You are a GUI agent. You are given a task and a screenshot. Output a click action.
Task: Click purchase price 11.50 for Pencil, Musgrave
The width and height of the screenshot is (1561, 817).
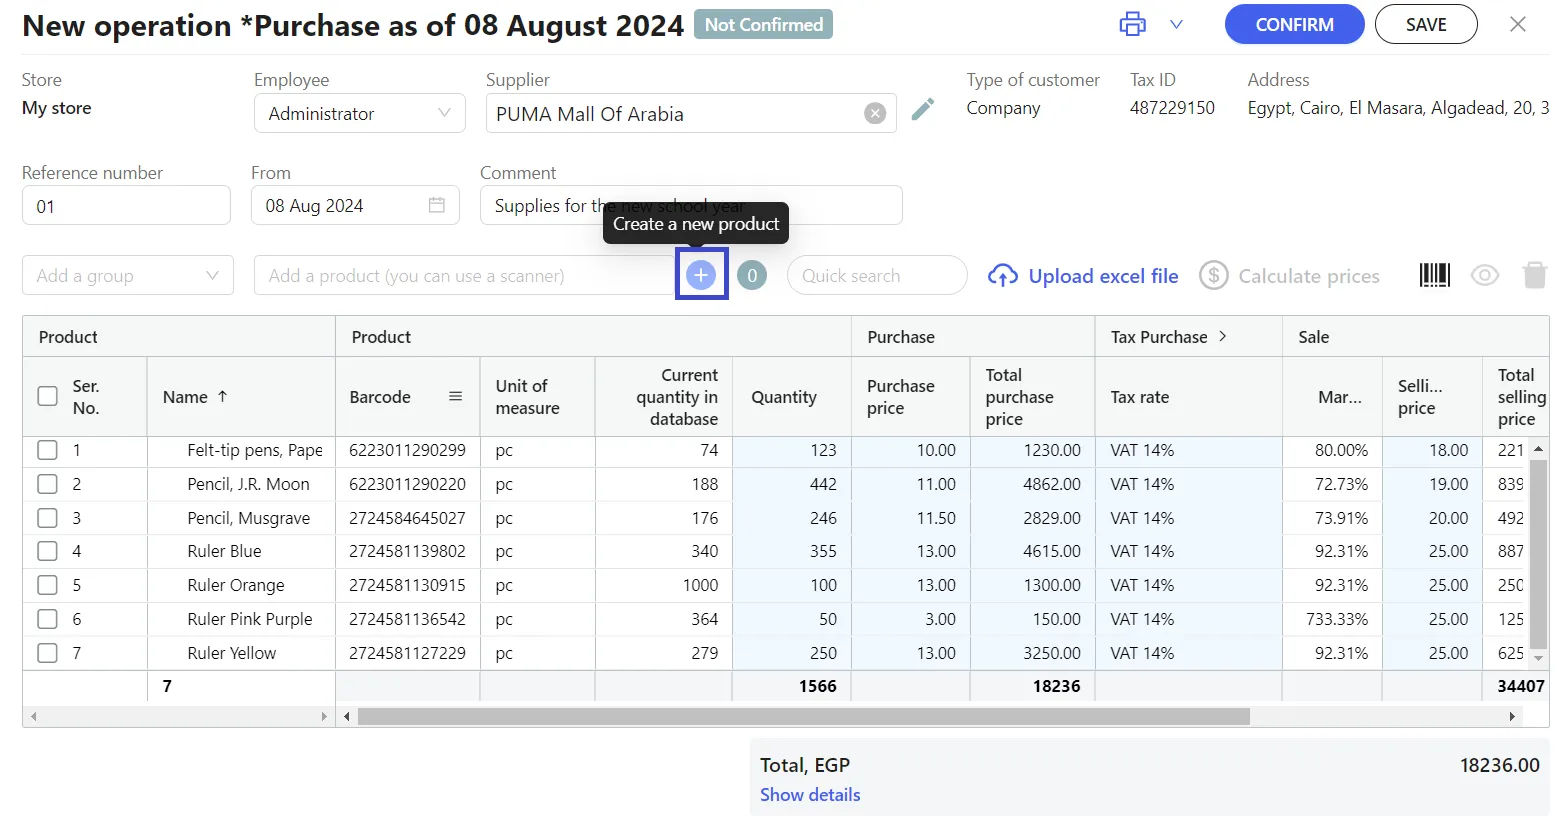click(910, 518)
